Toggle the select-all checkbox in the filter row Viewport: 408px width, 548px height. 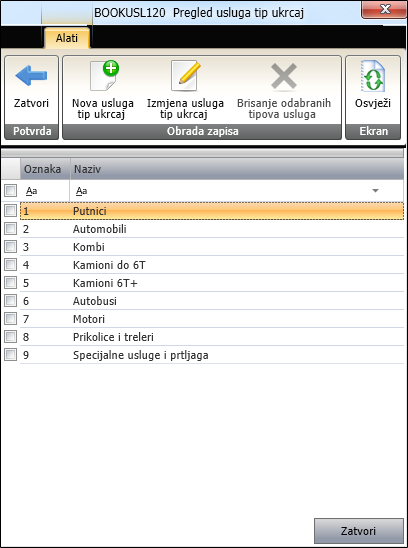[10, 191]
